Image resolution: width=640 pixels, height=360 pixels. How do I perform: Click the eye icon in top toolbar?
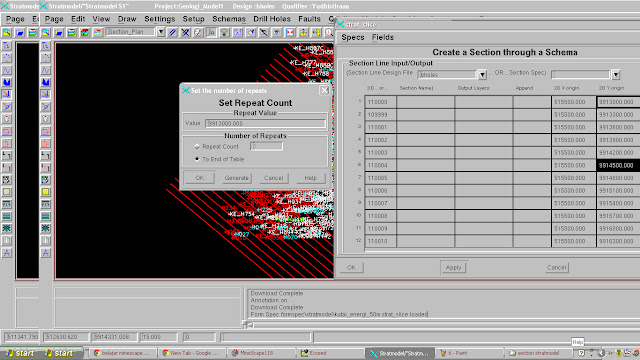tap(277, 32)
